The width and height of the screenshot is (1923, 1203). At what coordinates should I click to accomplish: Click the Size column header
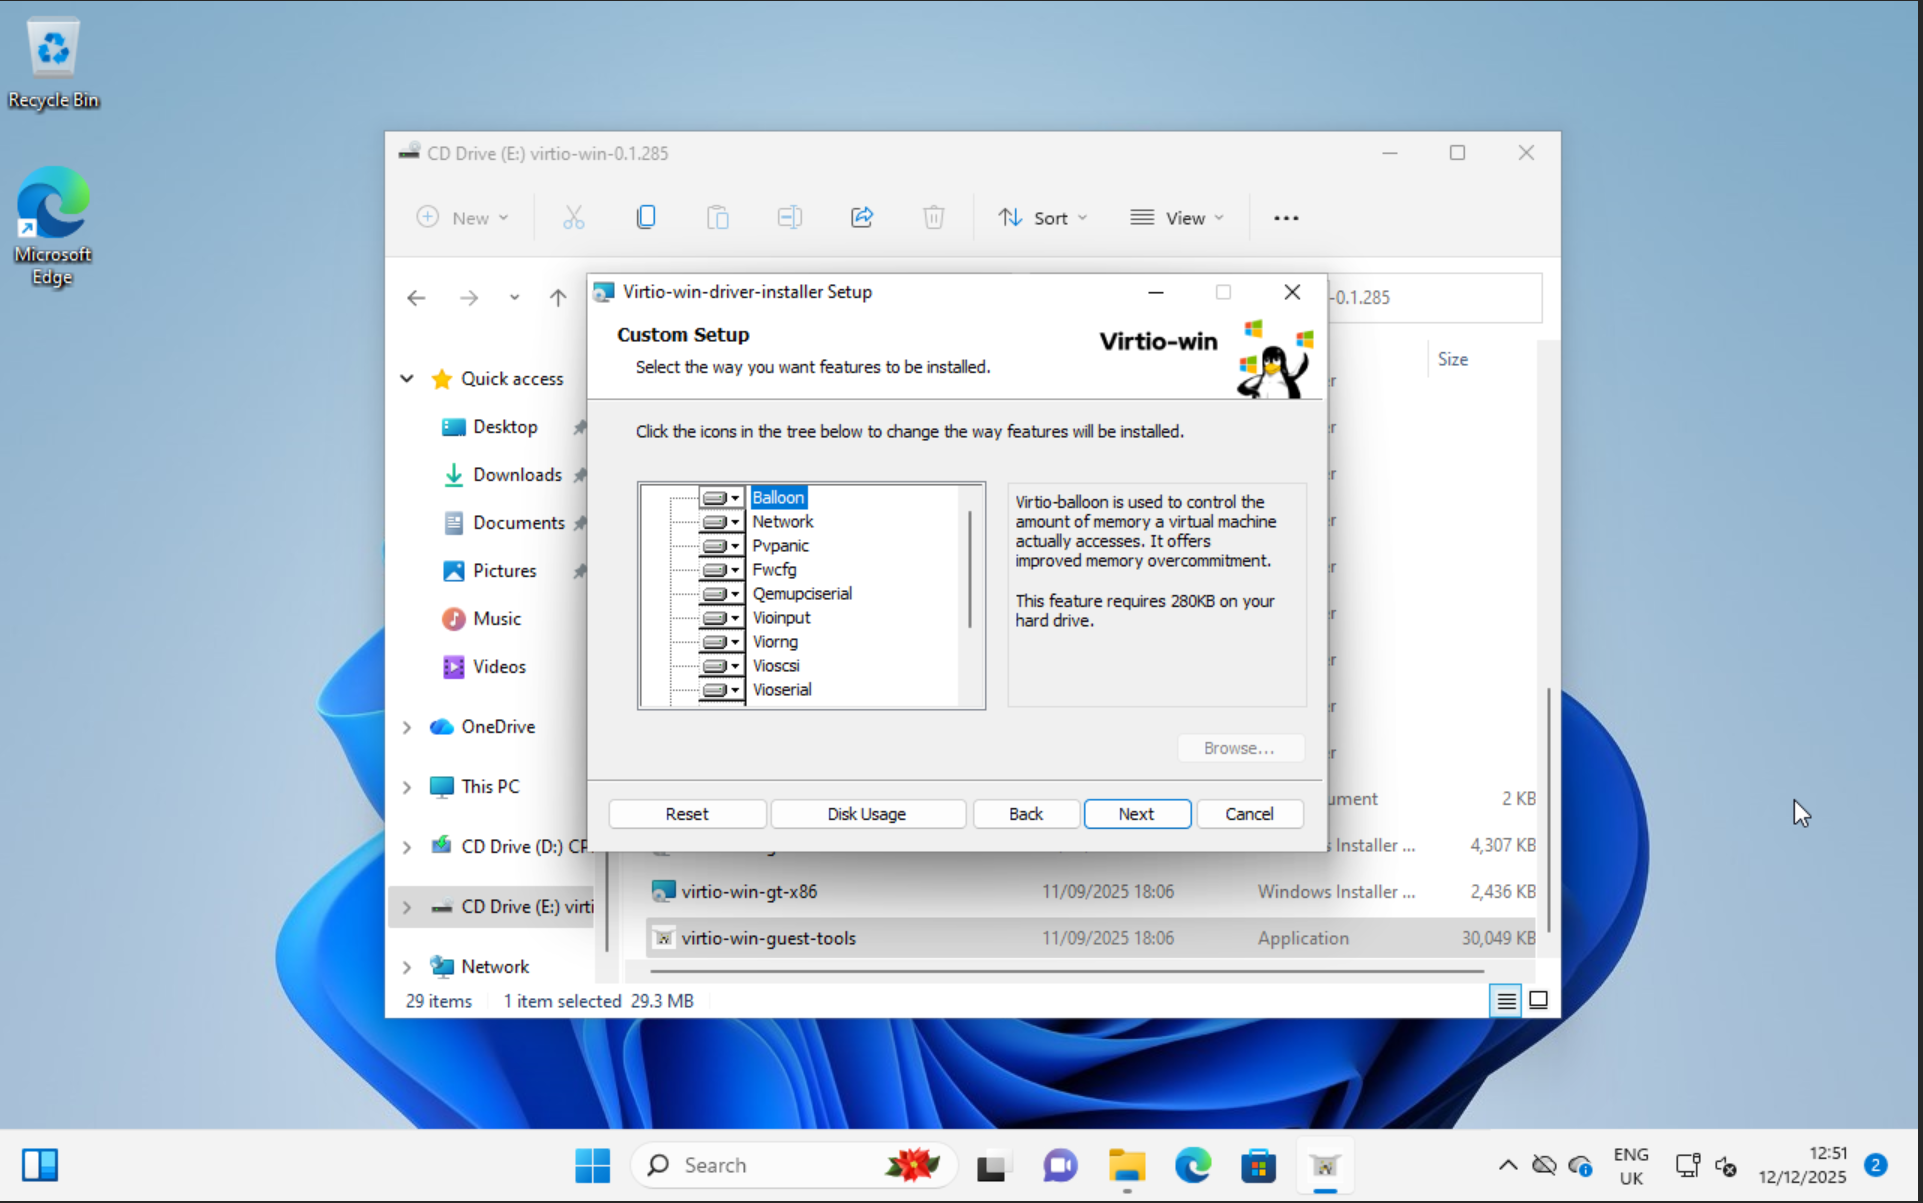coord(1453,359)
